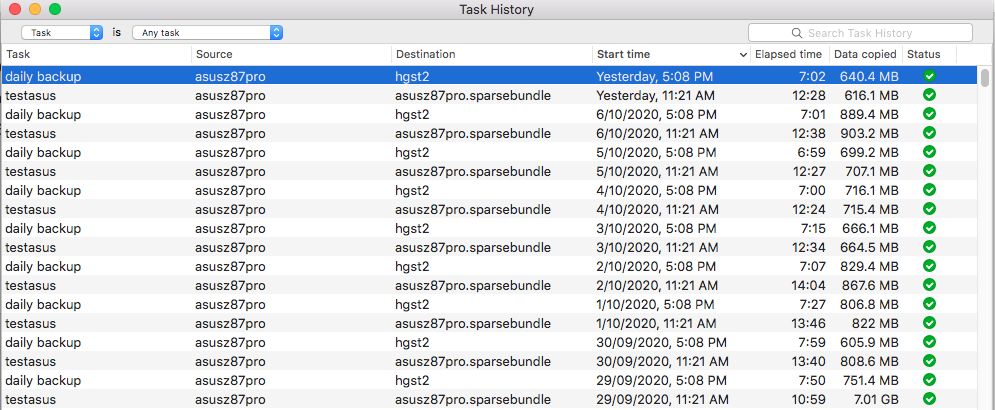Sort by Data copied column header

click(x=865, y=54)
